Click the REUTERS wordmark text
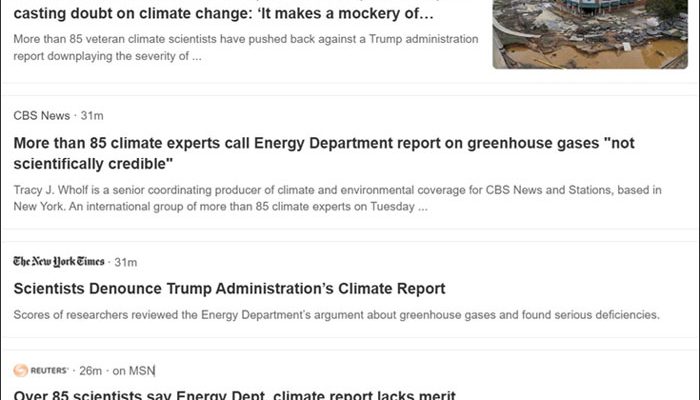The height and width of the screenshot is (400, 700). point(49,370)
